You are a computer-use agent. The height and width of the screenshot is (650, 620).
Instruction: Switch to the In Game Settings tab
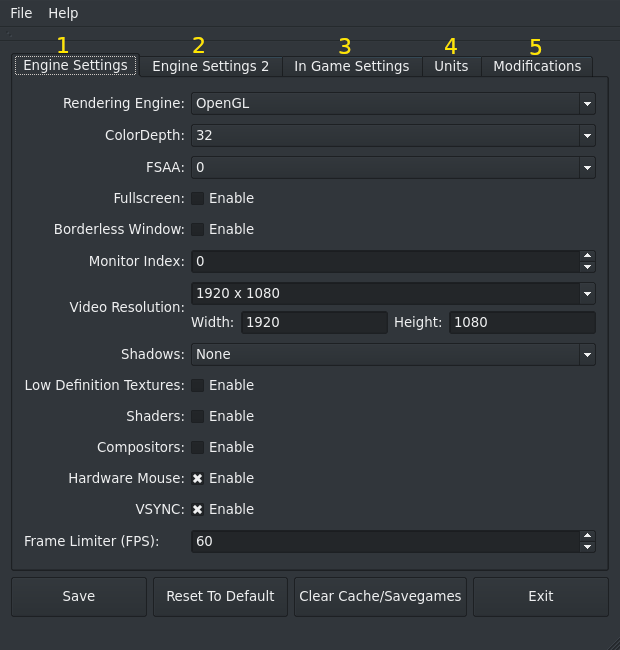point(351,66)
